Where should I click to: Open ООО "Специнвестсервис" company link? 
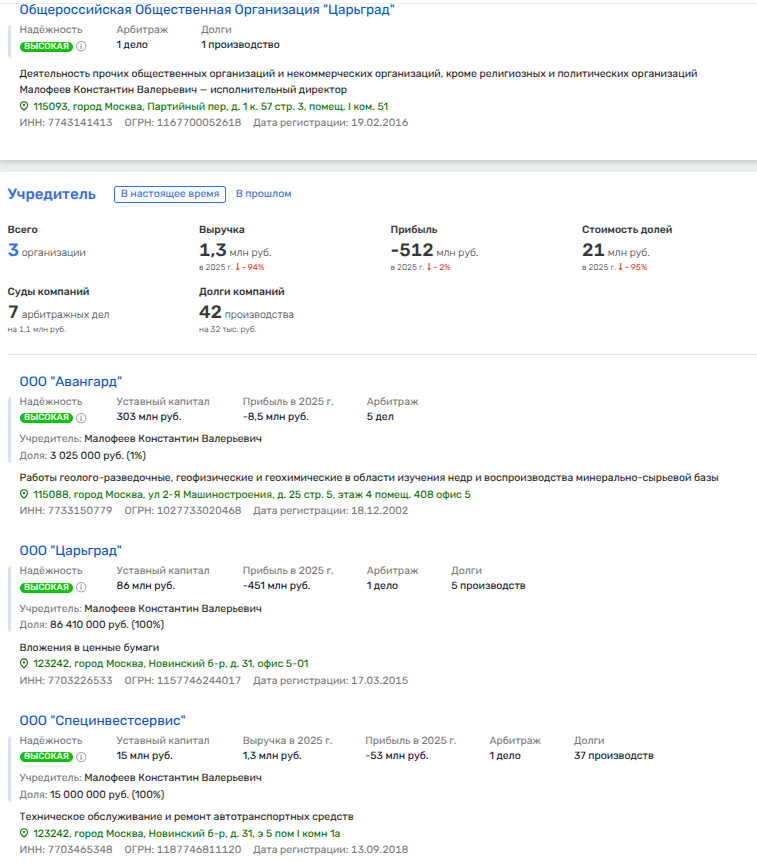click(x=102, y=720)
